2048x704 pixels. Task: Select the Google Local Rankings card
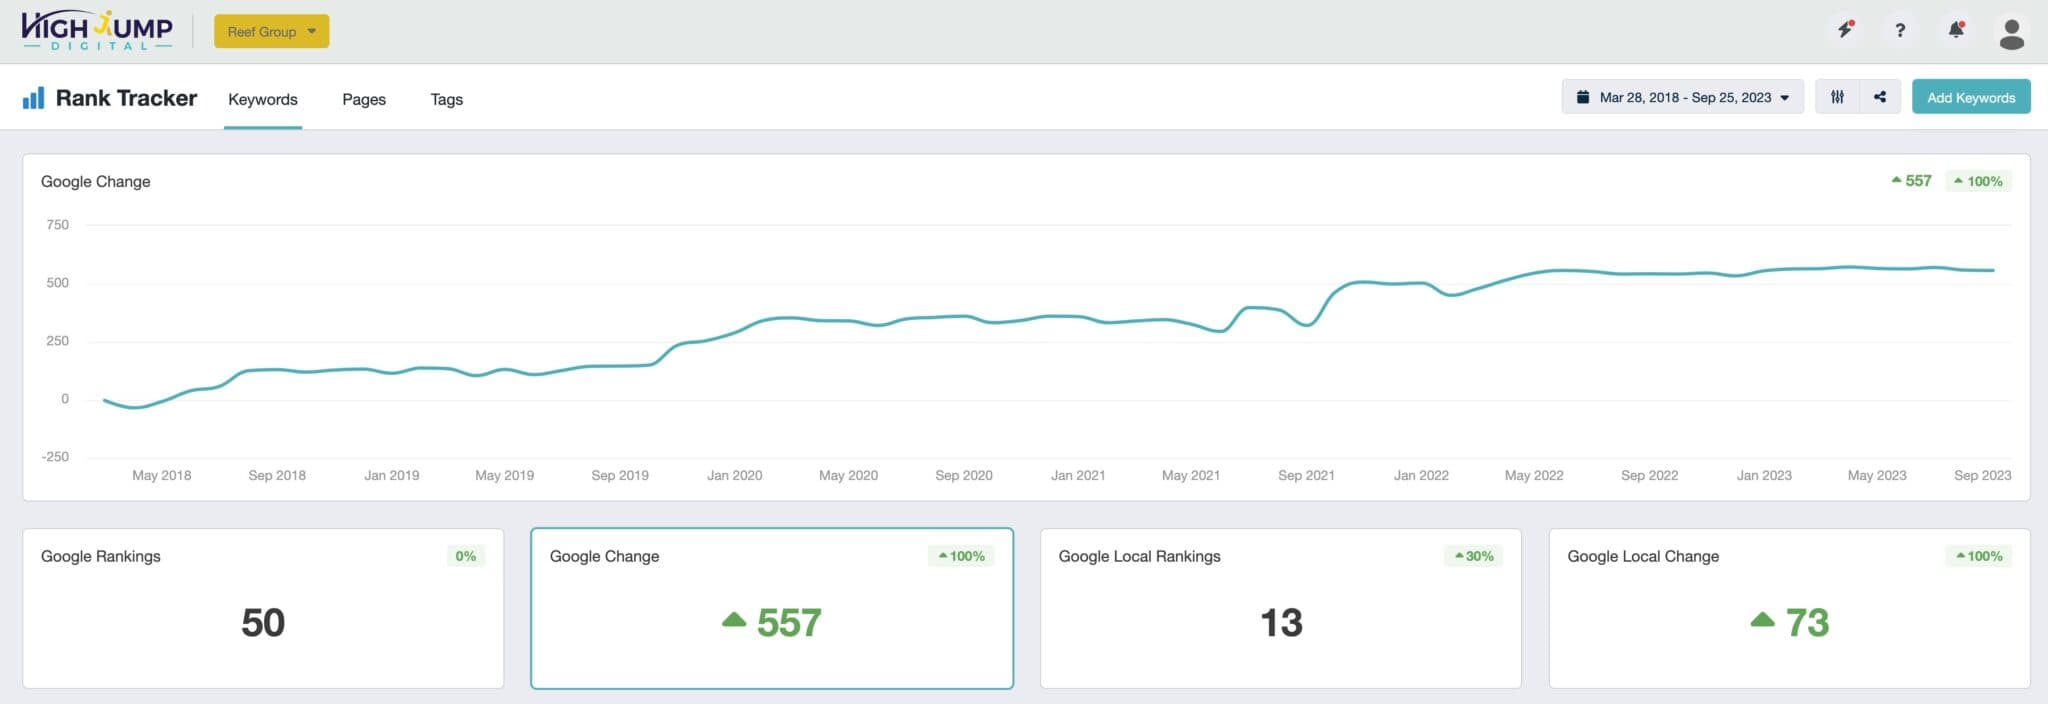(x=1281, y=608)
